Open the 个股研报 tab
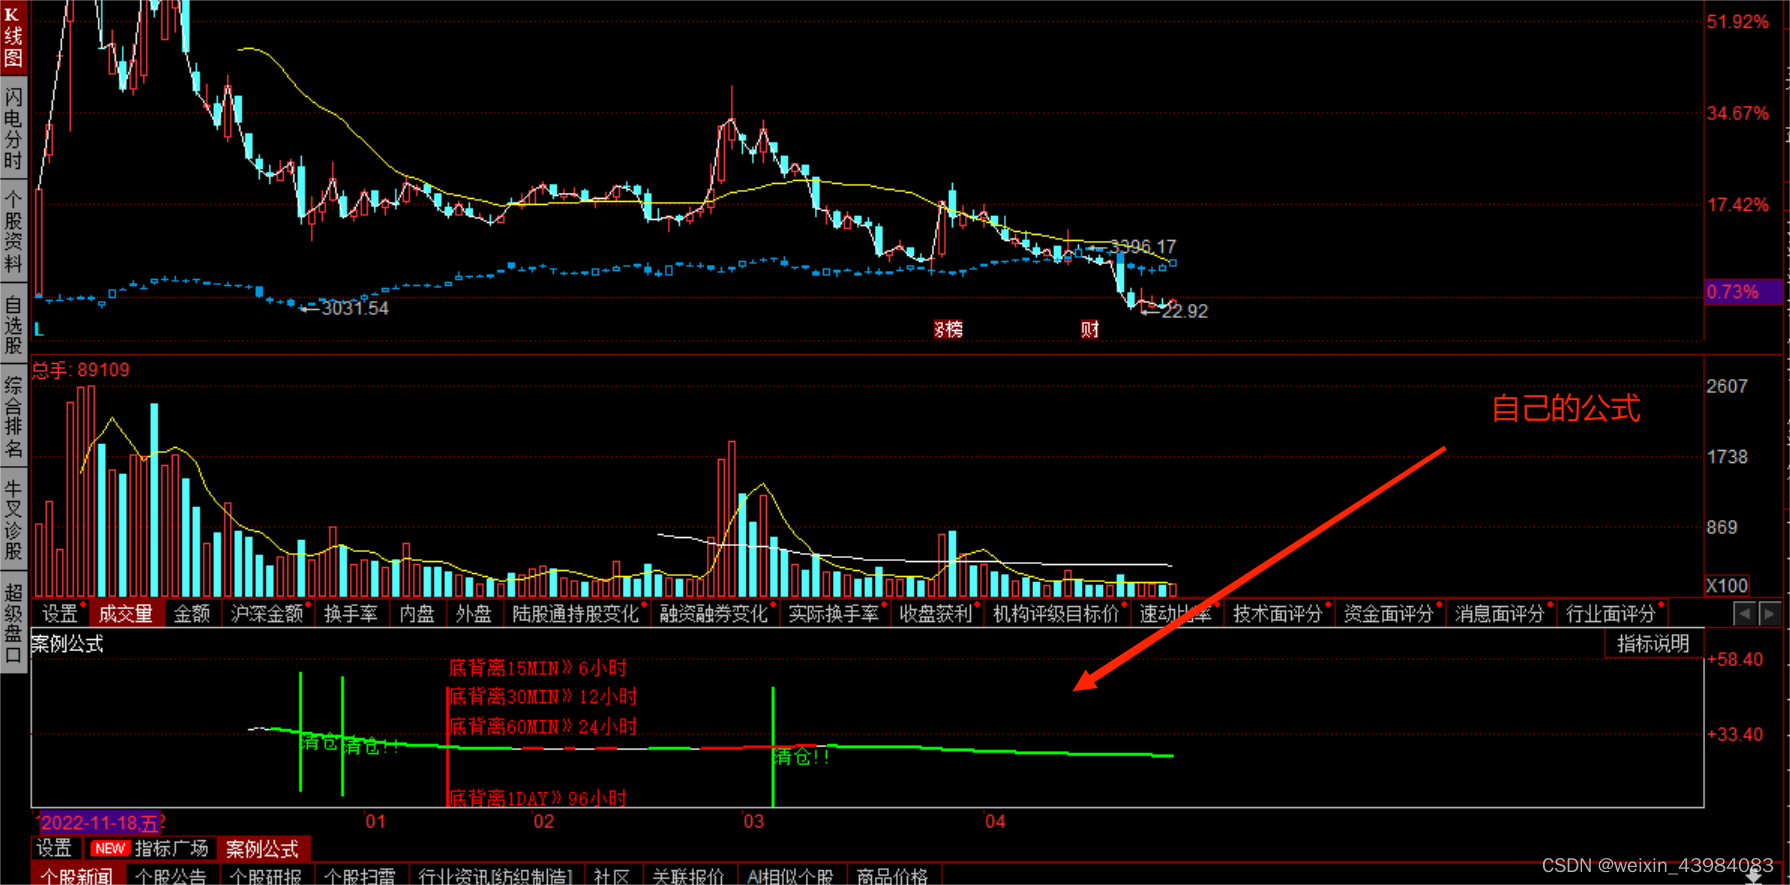 [x=266, y=876]
